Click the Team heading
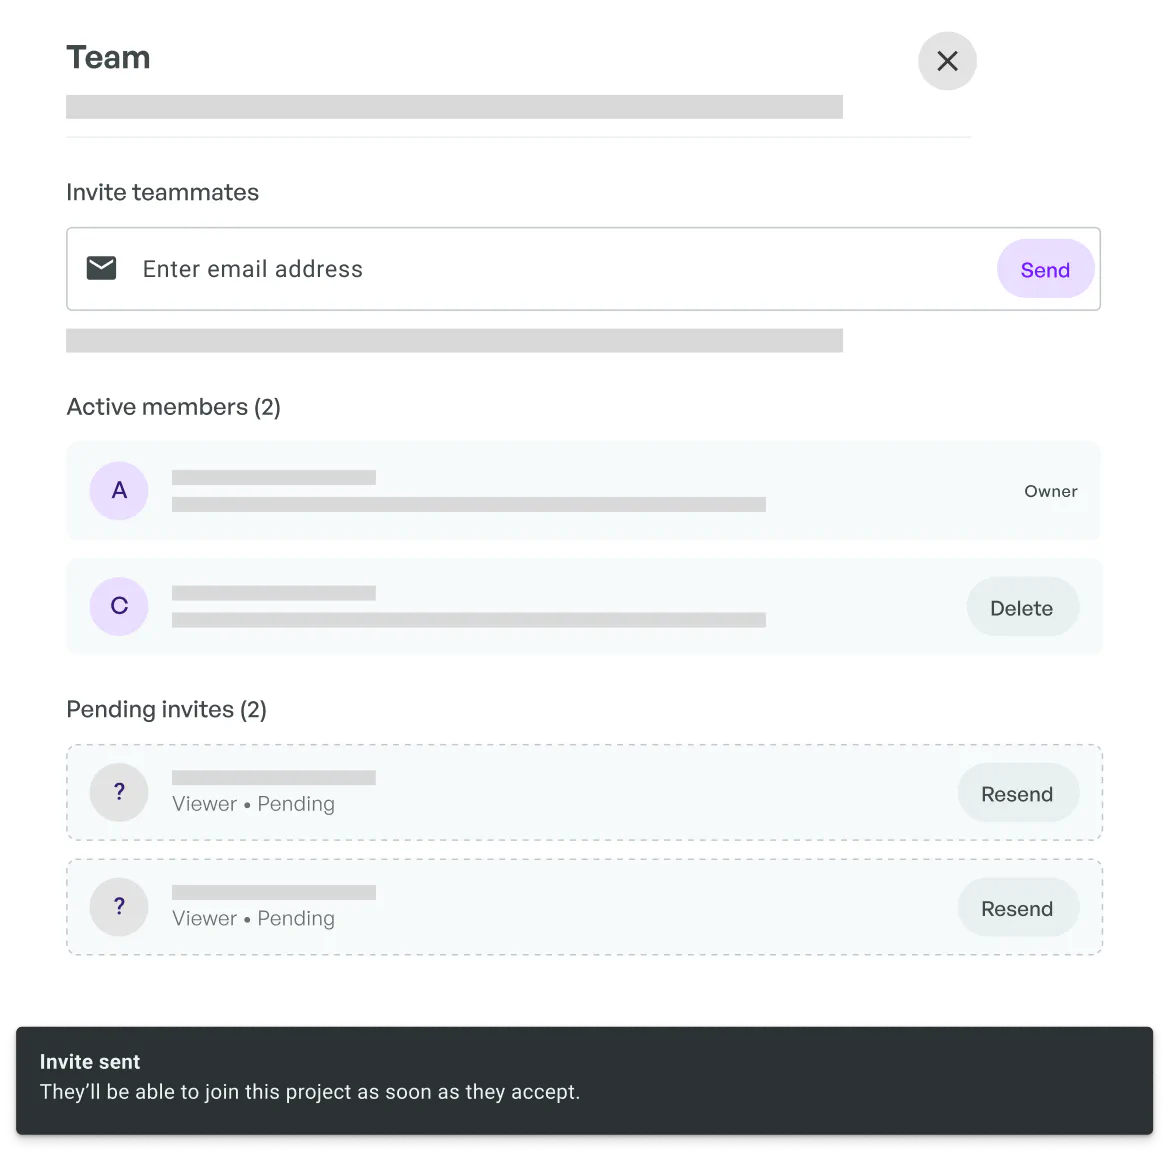 click(x=108, y=57)
